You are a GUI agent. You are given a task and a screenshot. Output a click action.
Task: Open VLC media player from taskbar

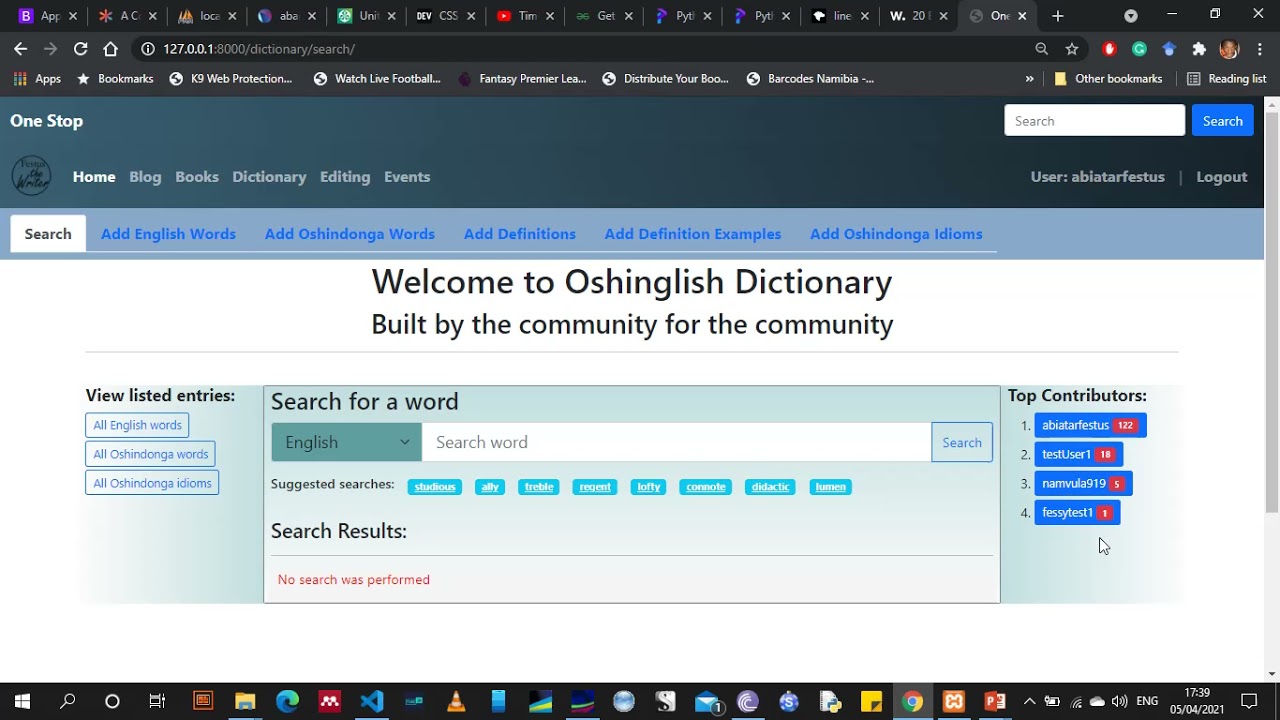(x=456, y=701)
